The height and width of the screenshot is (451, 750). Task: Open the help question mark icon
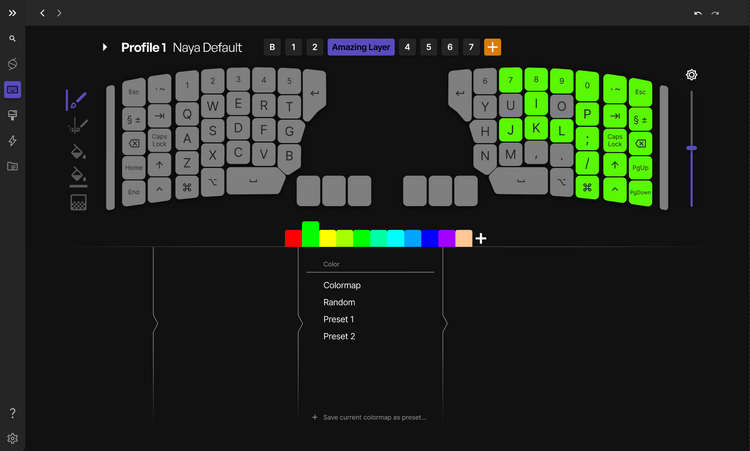tap(12, 413)
